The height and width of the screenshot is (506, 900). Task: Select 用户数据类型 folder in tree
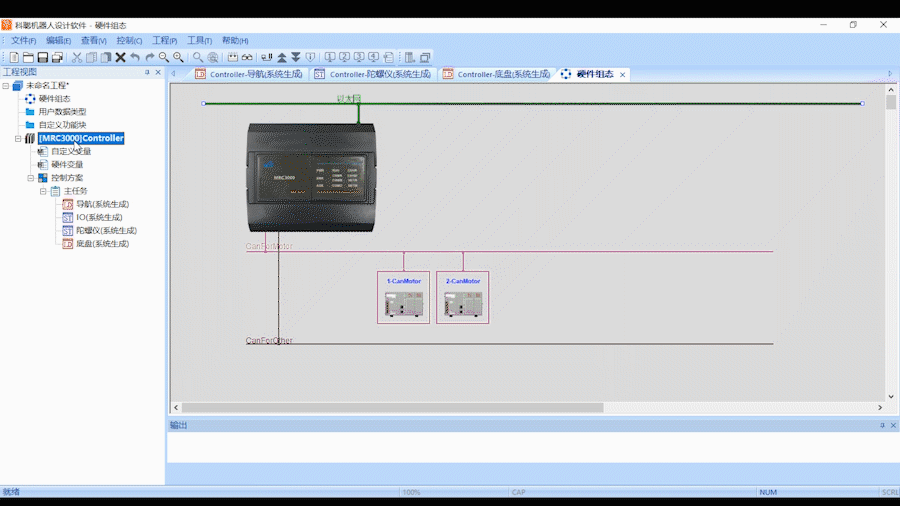[62, 112]
